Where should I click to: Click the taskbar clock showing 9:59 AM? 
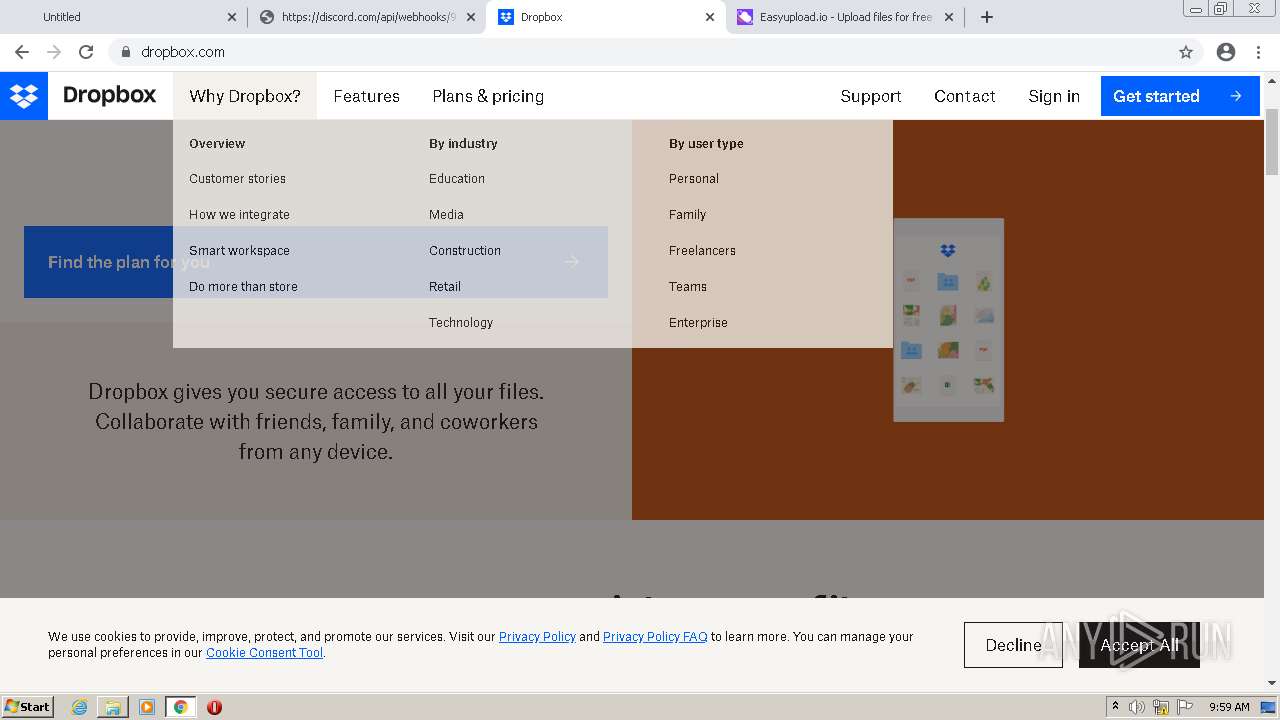[x=1229, y=707]
